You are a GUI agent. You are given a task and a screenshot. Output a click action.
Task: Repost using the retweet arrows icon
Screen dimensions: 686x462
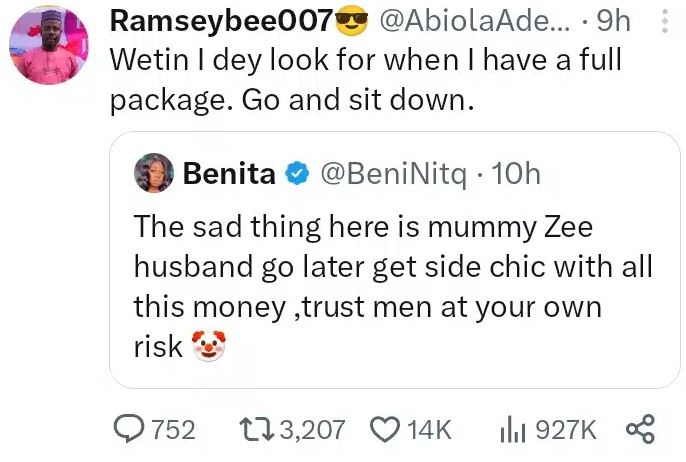[x=255, y=430]
